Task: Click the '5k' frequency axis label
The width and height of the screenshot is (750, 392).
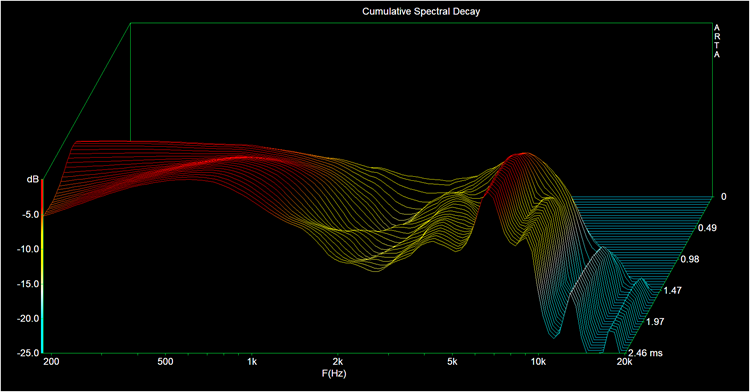Action: pos(452,362)
